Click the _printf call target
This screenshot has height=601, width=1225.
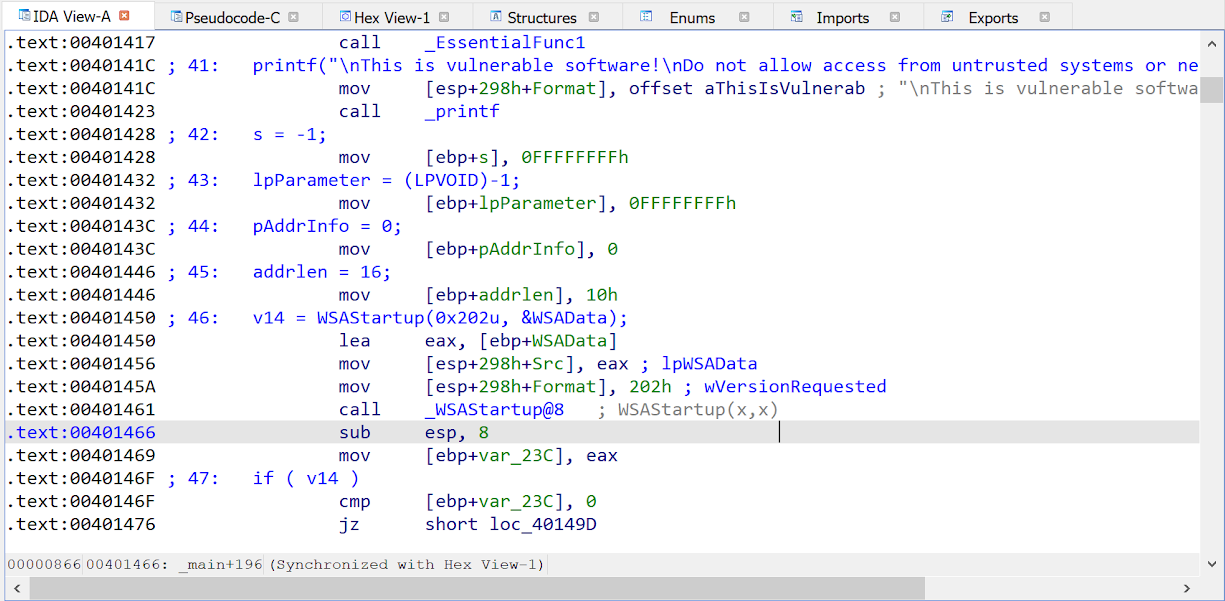click(x=462, y=111)
